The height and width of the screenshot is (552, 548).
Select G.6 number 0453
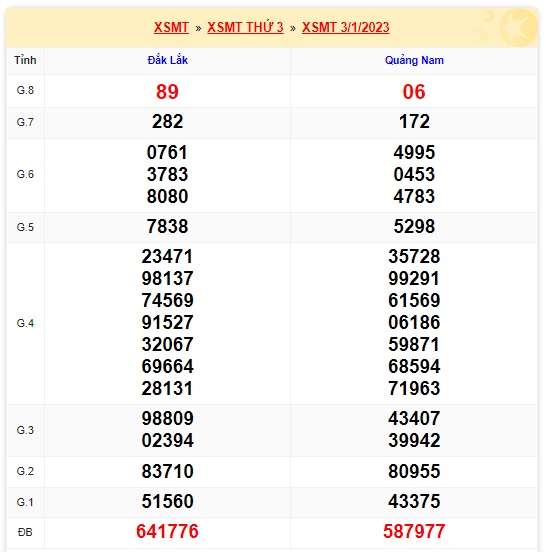coord(414,174)
